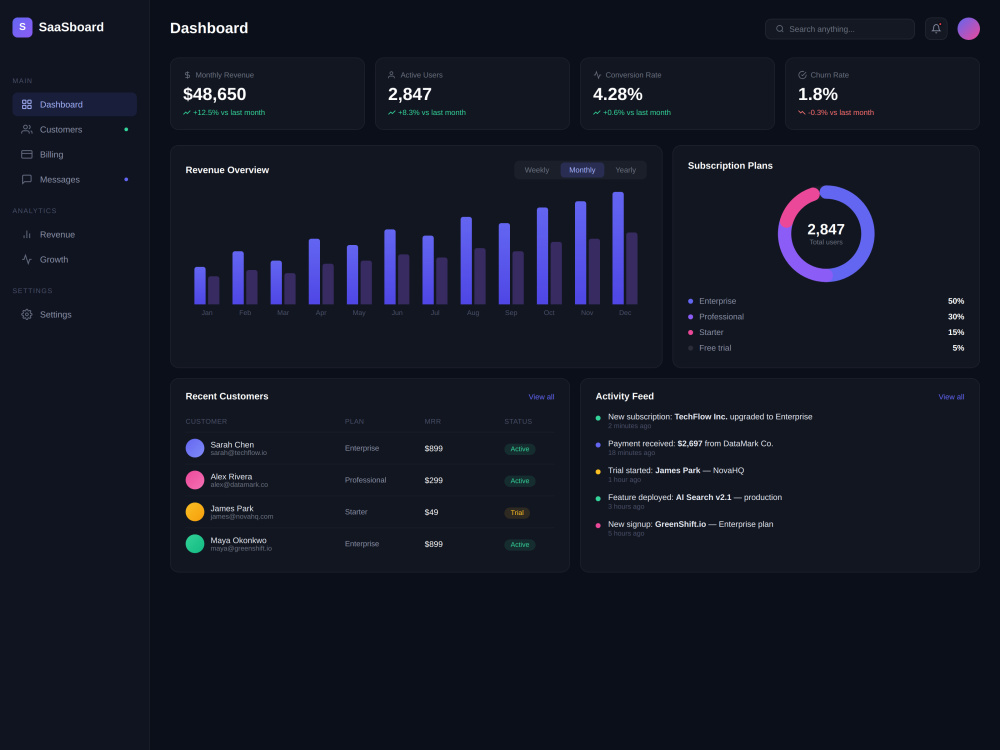Open the notifications bell
The height and width of the screenshot is (750, 1000).
pos(936,29)
